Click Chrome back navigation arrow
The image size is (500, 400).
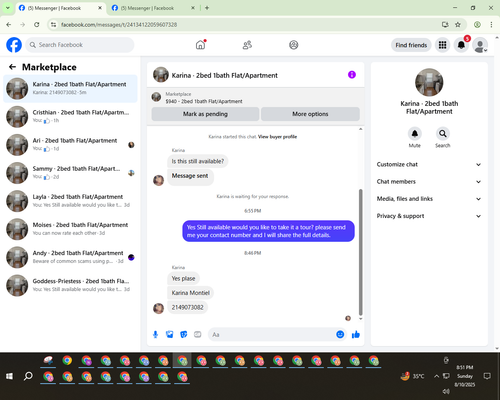coord(9,25)
